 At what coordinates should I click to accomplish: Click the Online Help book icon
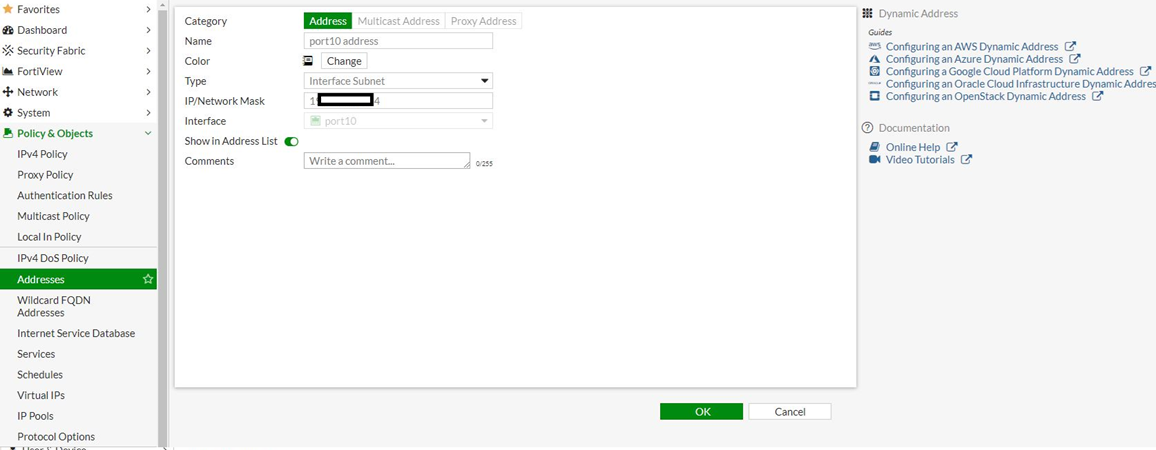coord(875,147)
